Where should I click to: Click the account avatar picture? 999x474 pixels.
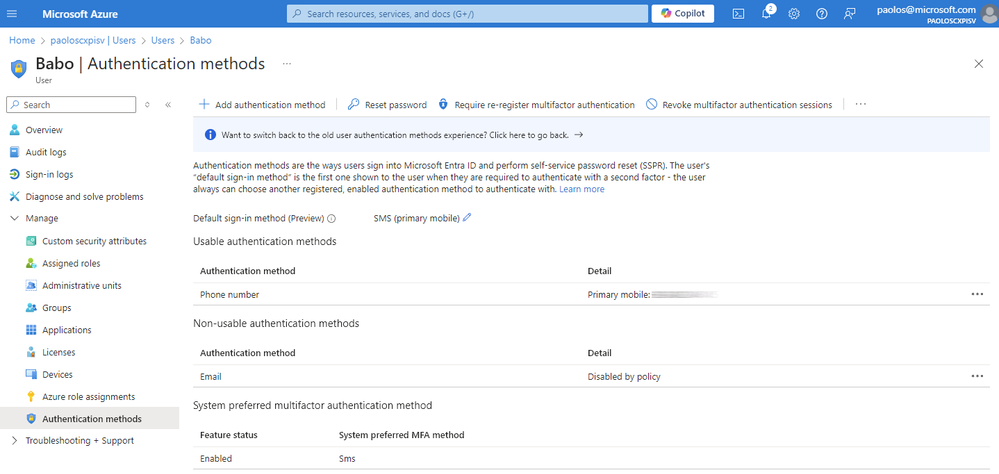point(990,13)
